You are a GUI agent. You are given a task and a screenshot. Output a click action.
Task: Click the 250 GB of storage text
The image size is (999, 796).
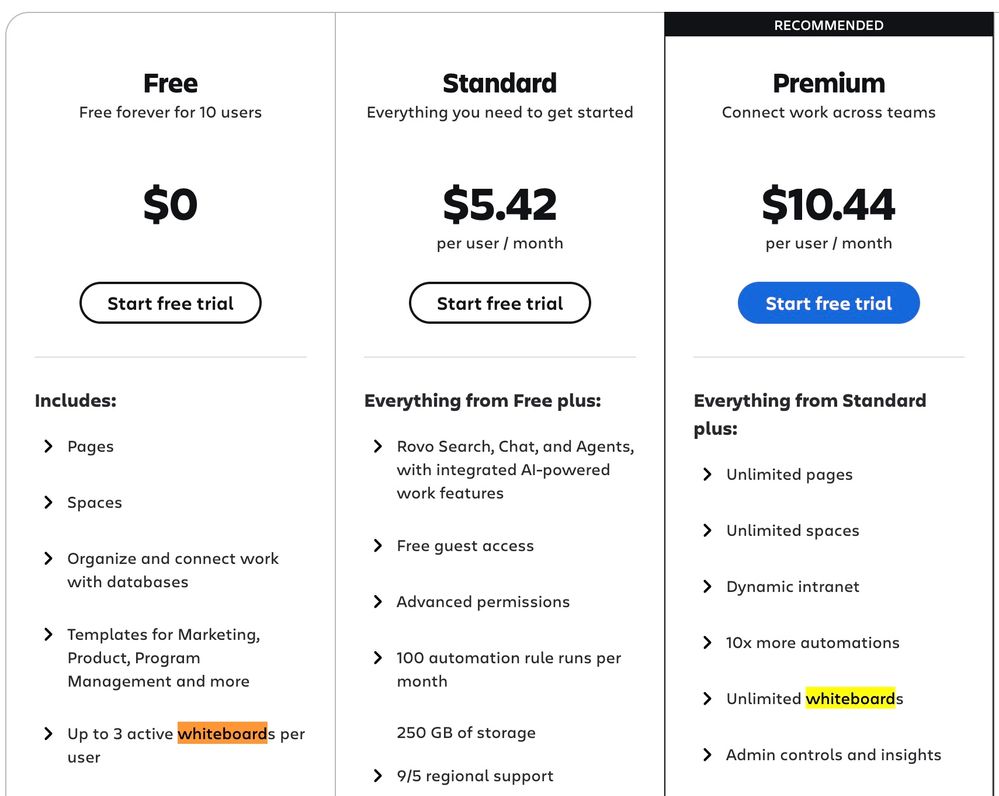466,733
